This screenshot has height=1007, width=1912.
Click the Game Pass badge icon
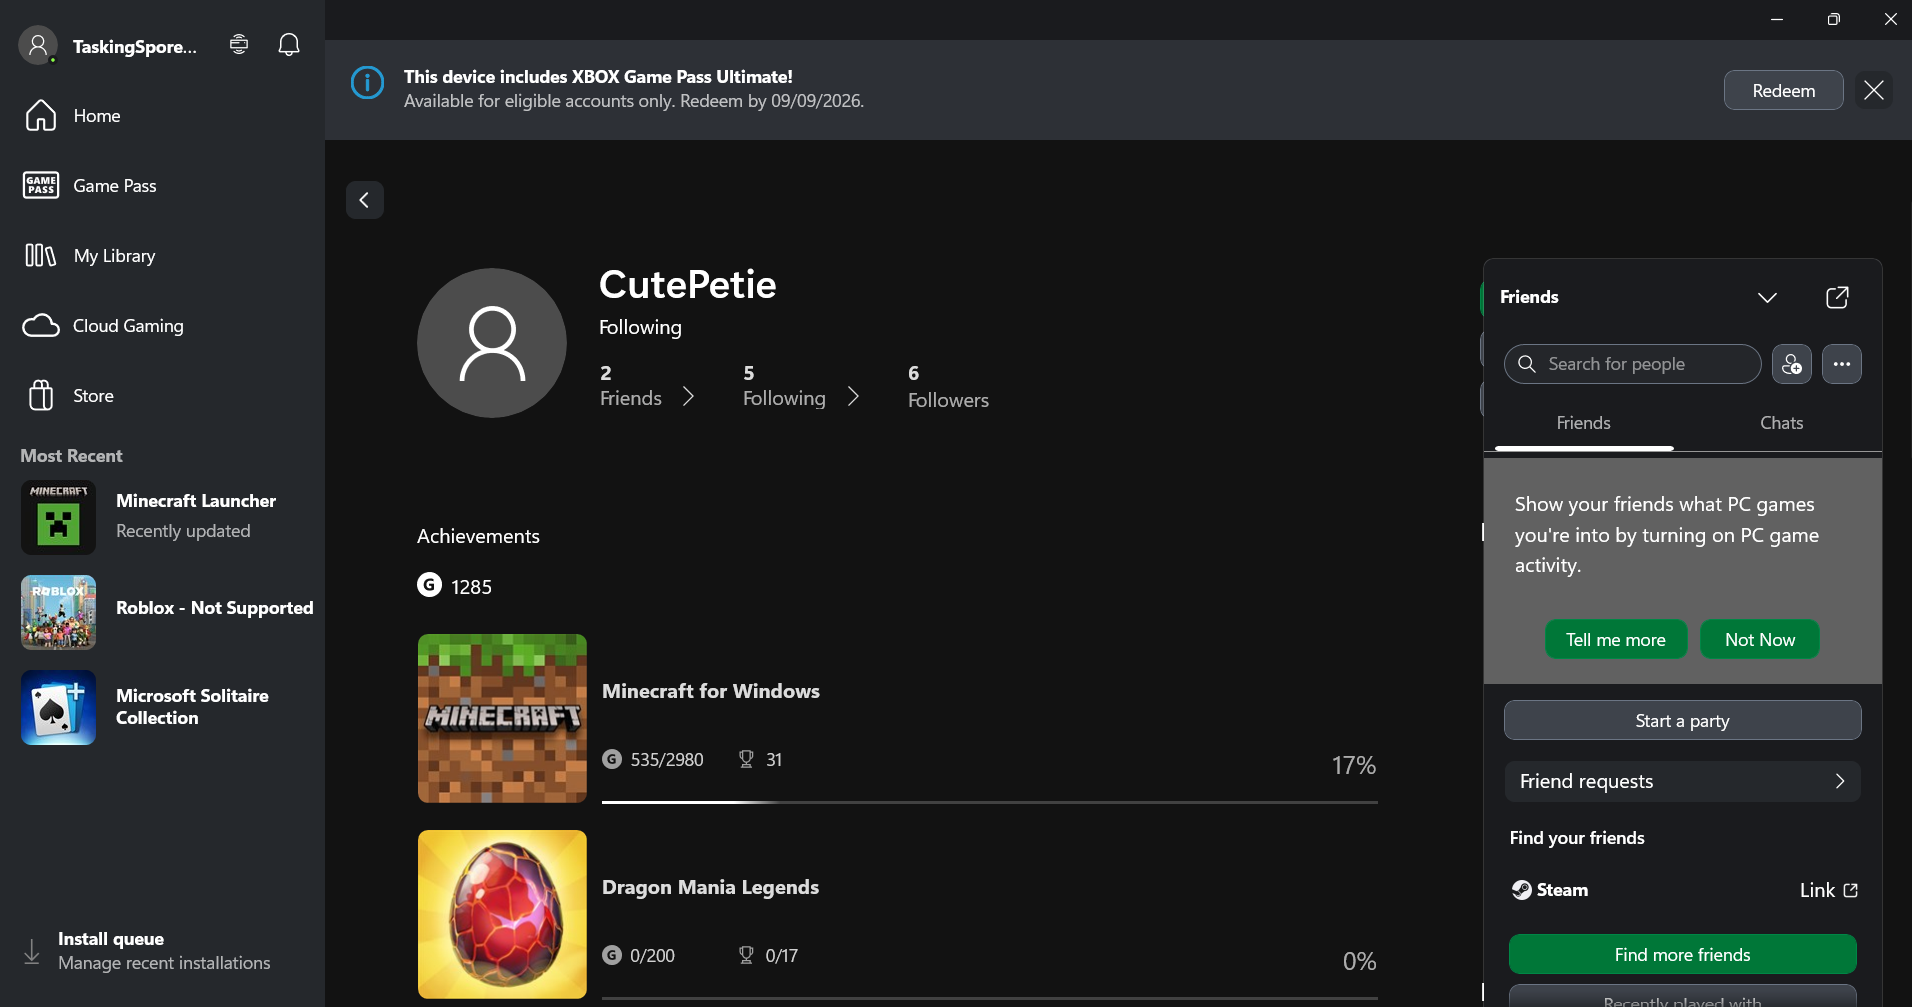[41, 185]
